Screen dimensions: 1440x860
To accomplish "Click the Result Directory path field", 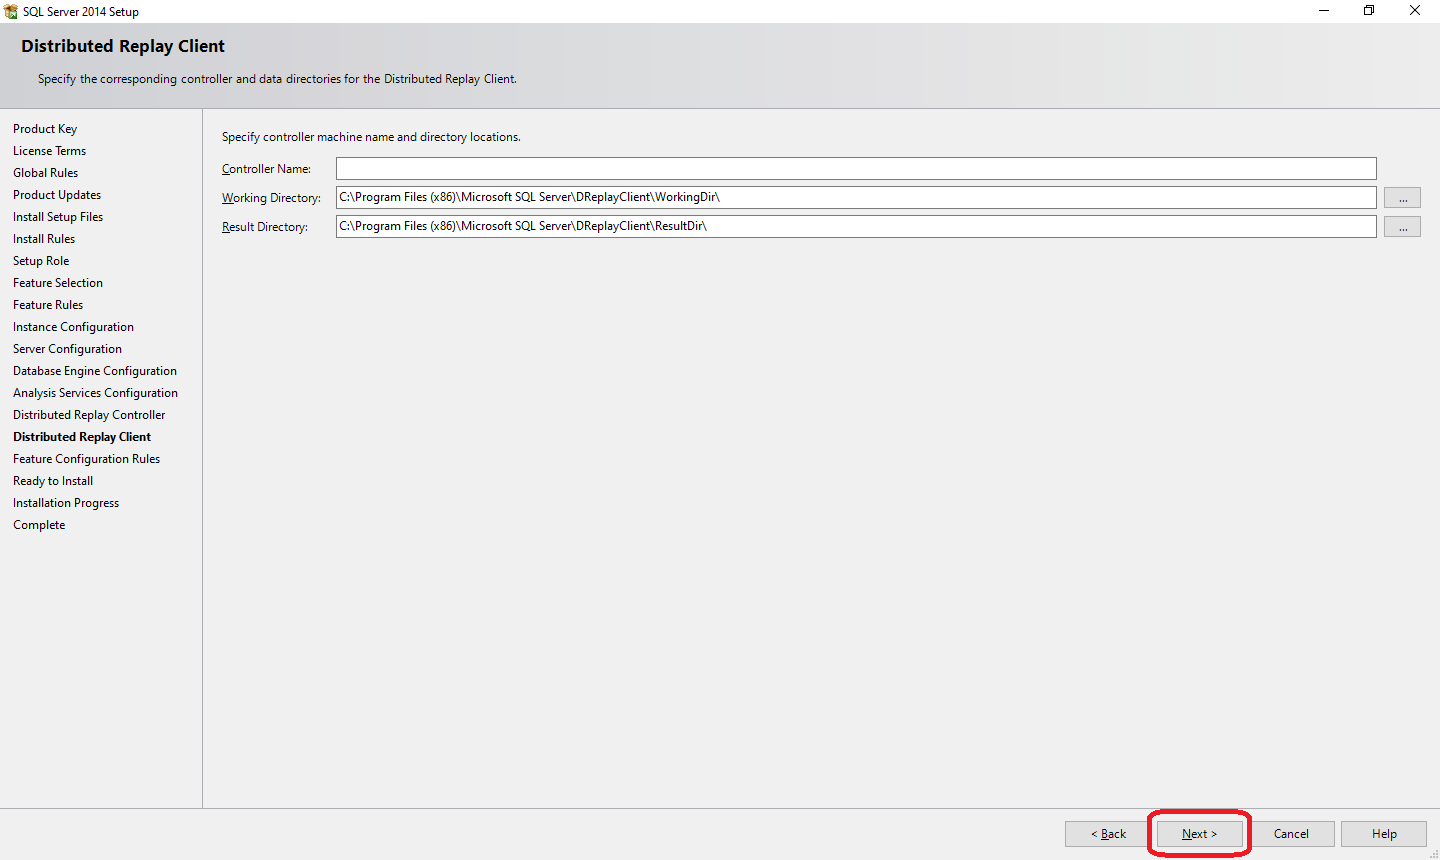I will pos(856,226).
